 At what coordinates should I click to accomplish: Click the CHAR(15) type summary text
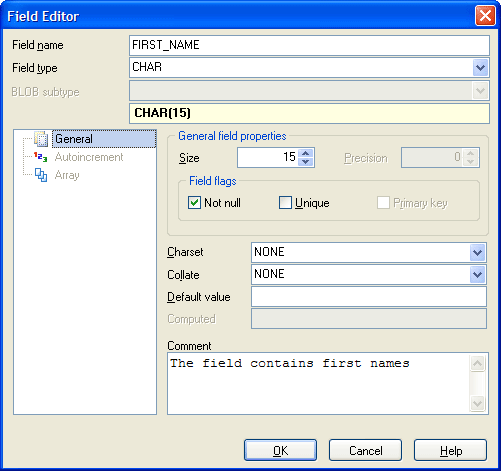(x=162, y=113)
